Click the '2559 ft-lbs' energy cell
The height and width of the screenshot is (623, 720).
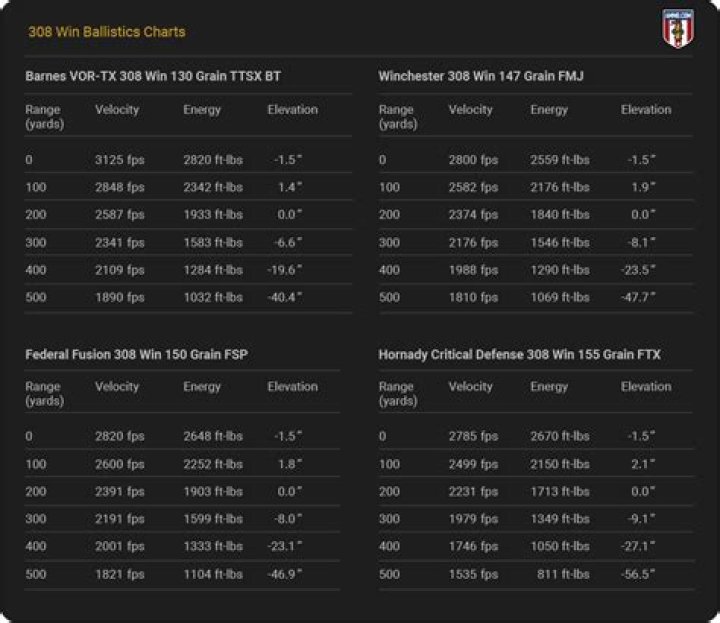560,160
